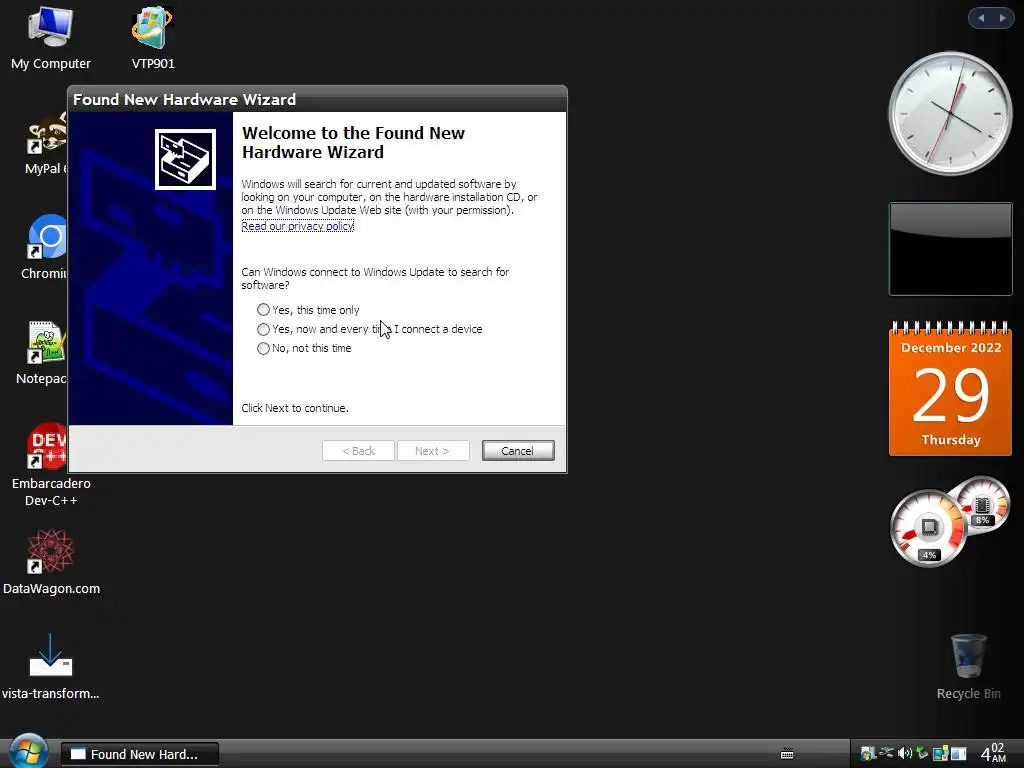
Task: Click the black slideshow gadget
Action: pos(950,249)
